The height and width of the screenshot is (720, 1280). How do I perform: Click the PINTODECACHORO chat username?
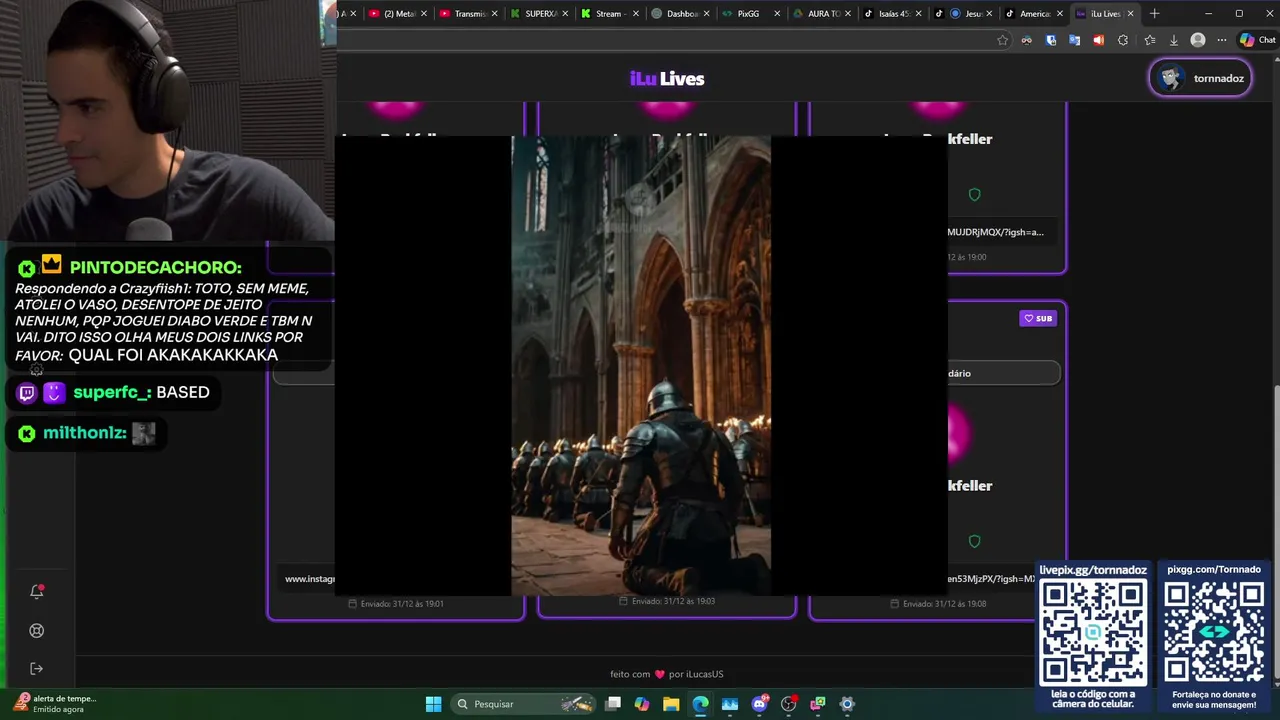pos(155,267)
